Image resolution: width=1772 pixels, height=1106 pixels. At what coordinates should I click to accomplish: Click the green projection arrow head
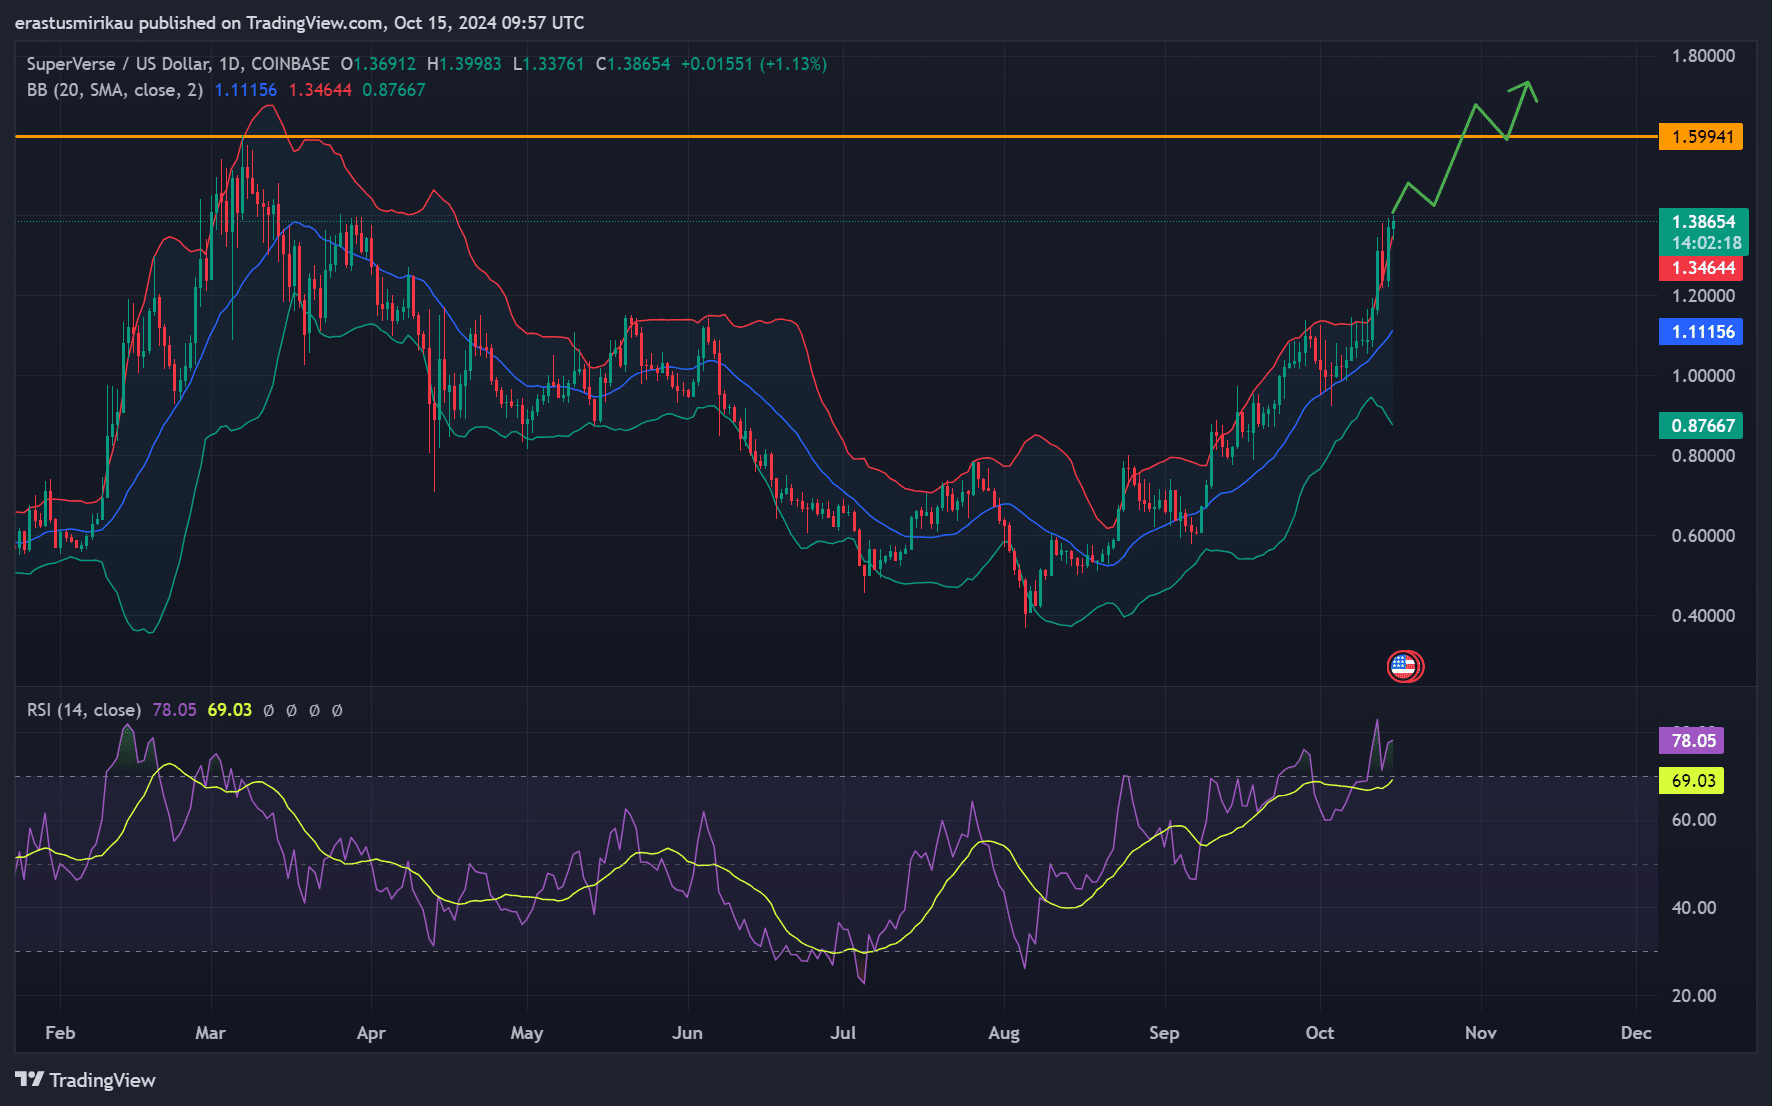(x=1527, y=87)
